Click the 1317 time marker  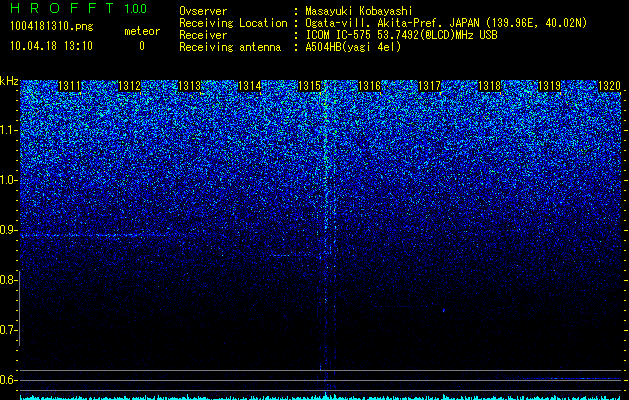(x=430, y=86)
